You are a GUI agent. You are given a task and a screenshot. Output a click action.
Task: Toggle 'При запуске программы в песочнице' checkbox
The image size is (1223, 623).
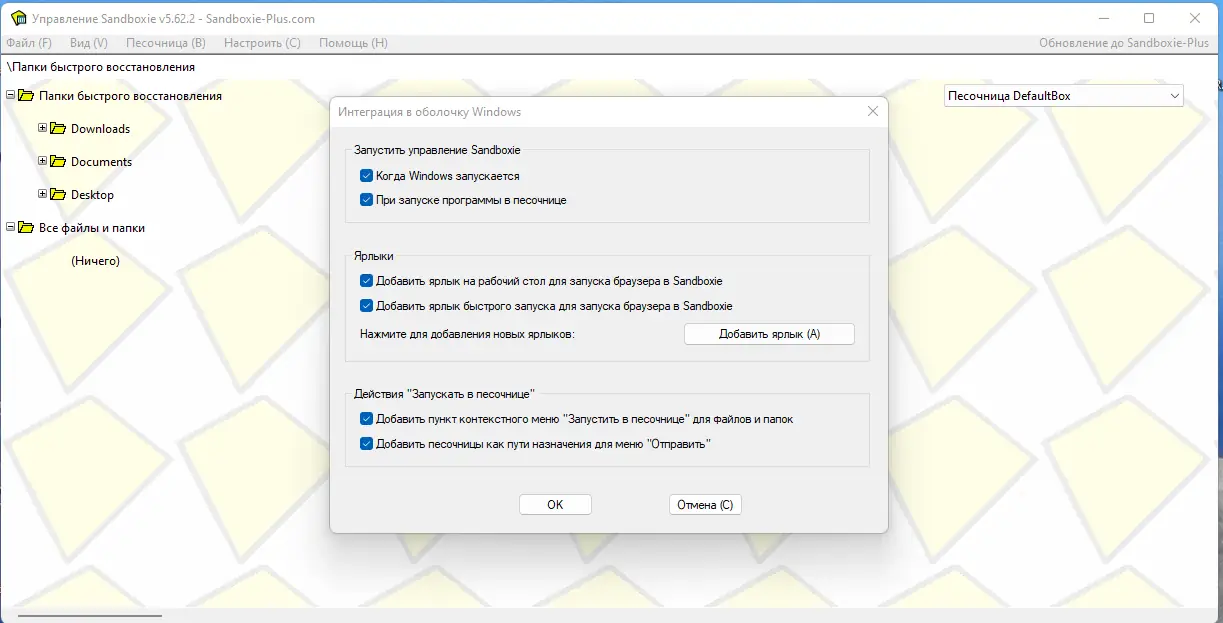tap(366, 200)
